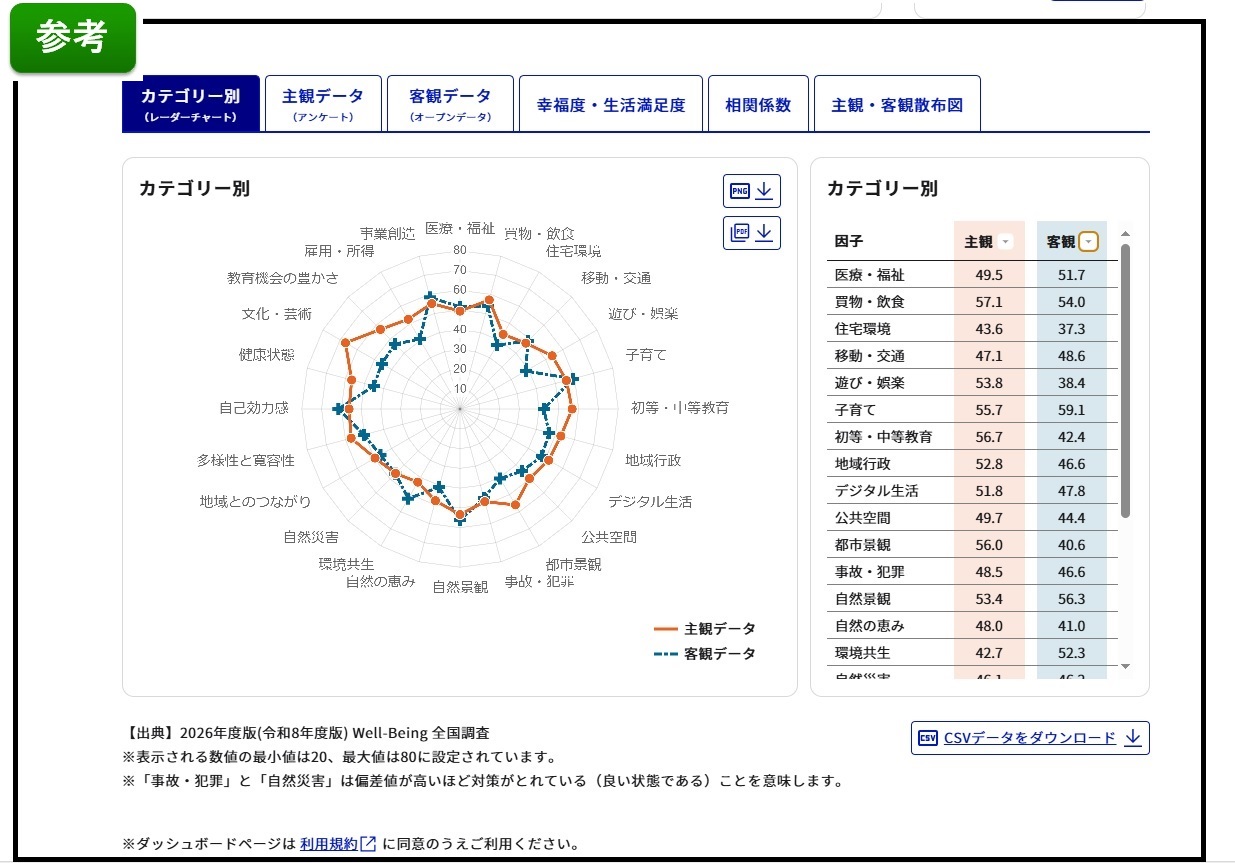Select the 初等・中等教育 row label in the table

coord(884,437)
